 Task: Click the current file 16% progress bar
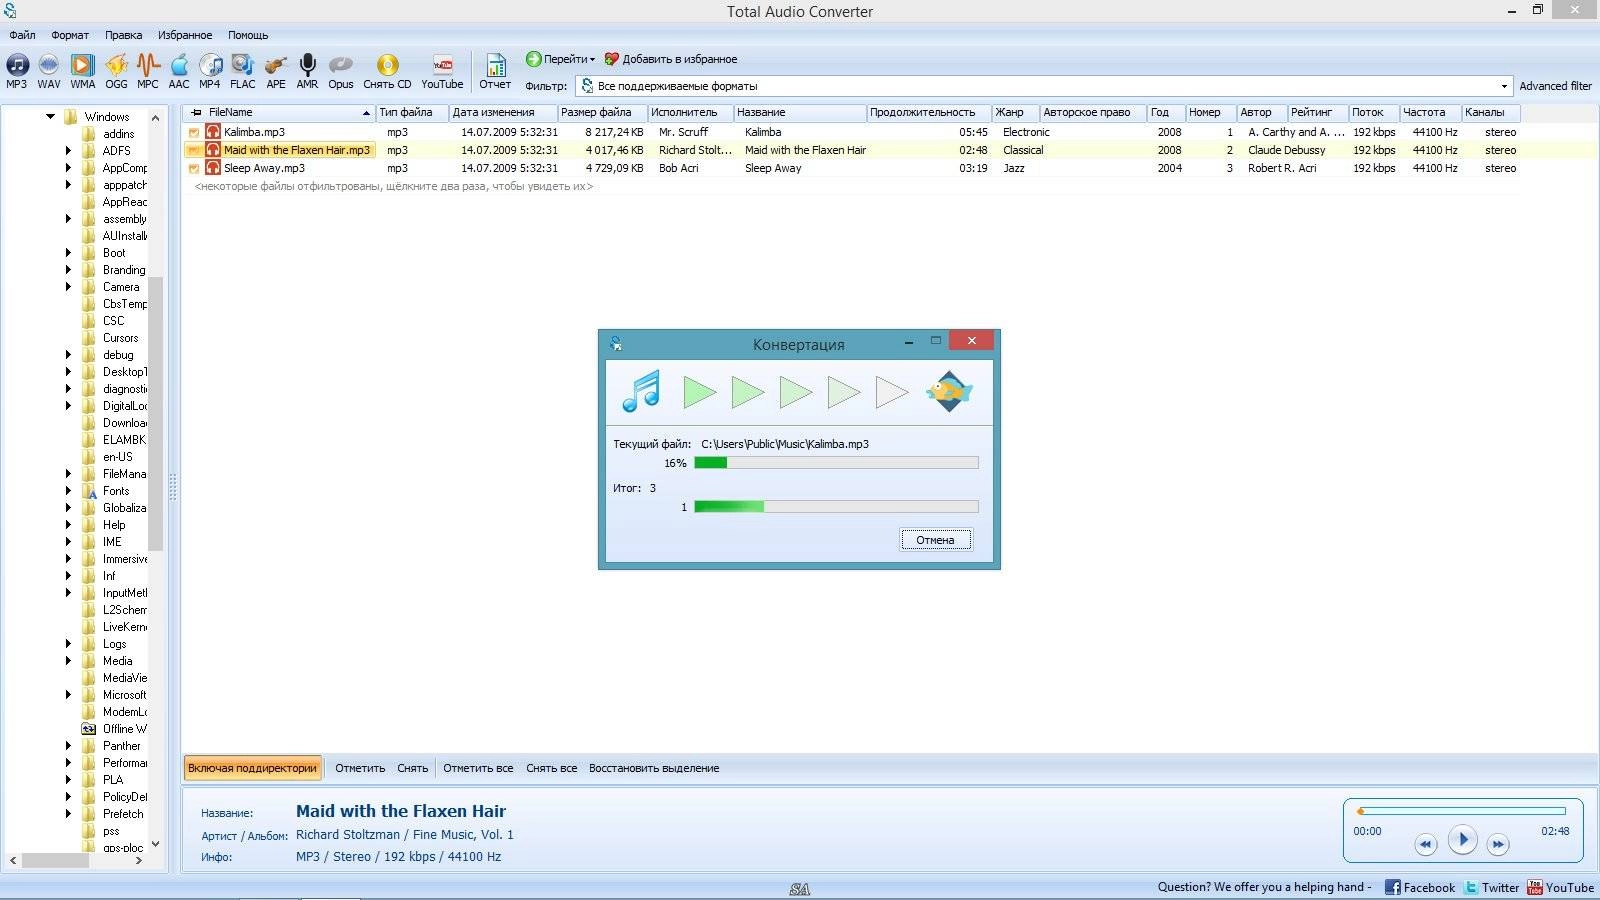pyautogui.click(x=836, y=463)
